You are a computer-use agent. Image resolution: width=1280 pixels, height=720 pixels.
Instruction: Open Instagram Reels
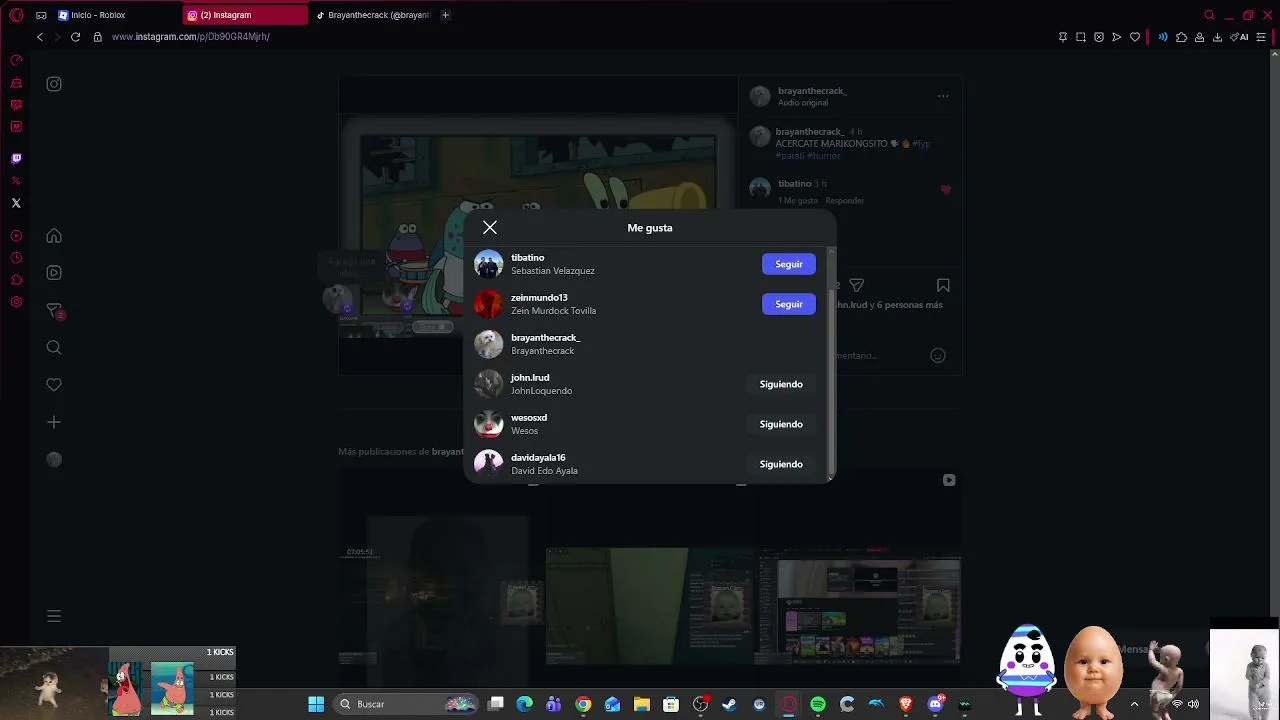tap(54, 272)
